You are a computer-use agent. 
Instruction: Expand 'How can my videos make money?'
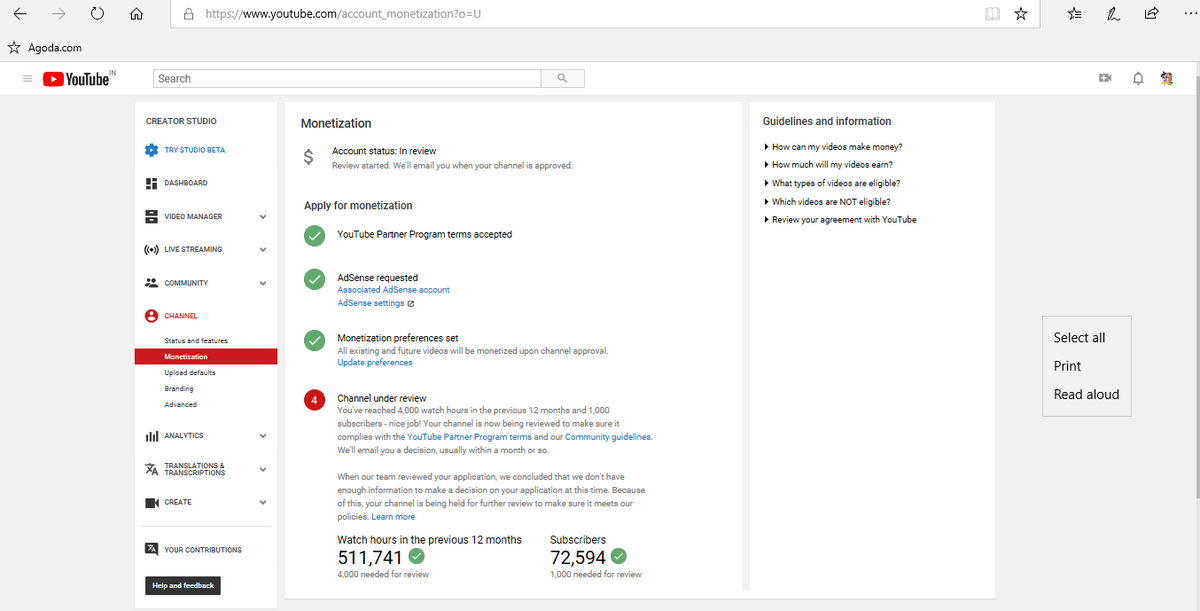[x=833, y=147]
